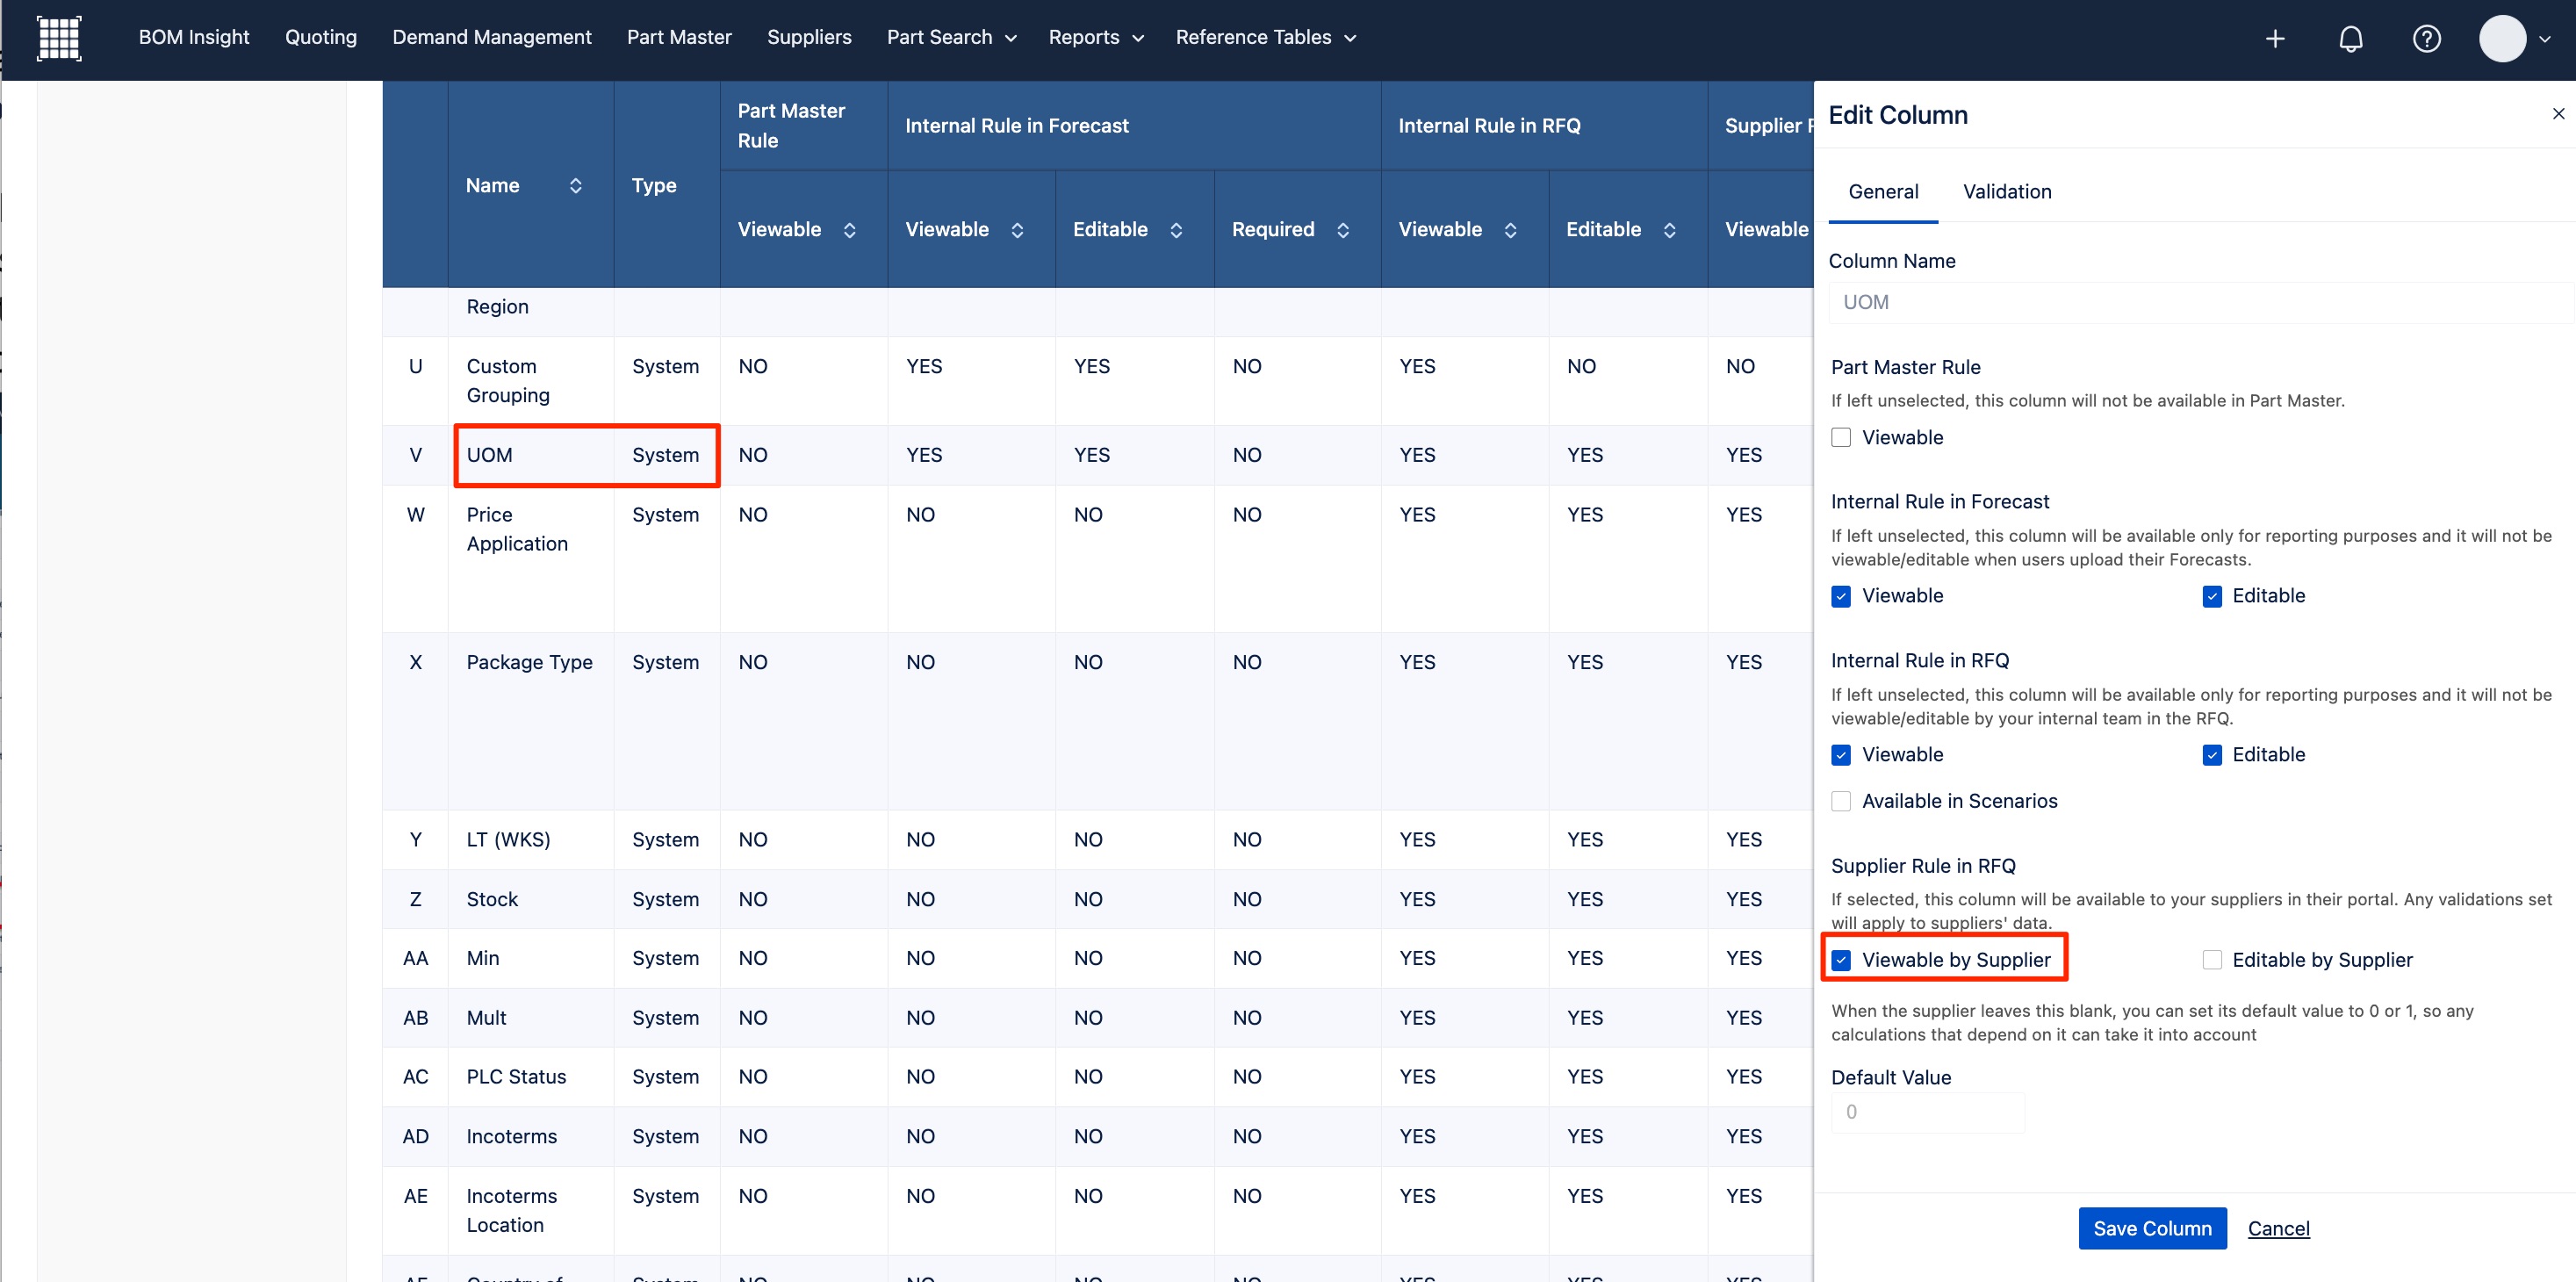Viewport: 2576px width, 1282px height.
Task: Click the Save Column button
Action: coord(2152,1228)
